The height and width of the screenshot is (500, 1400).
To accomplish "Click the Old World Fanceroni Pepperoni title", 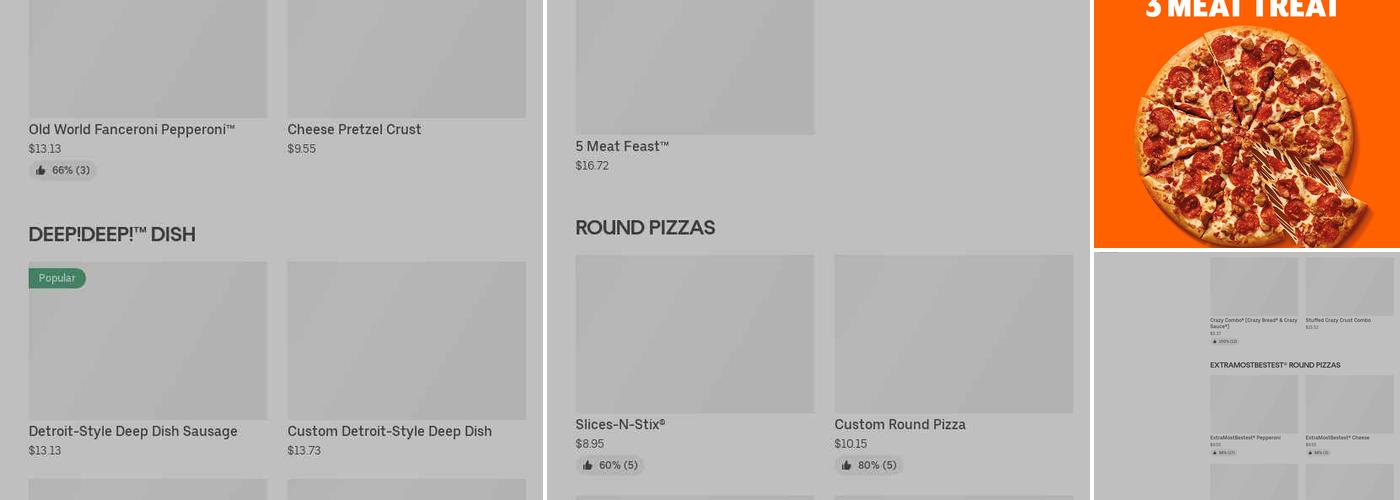I will coord(131,130).
